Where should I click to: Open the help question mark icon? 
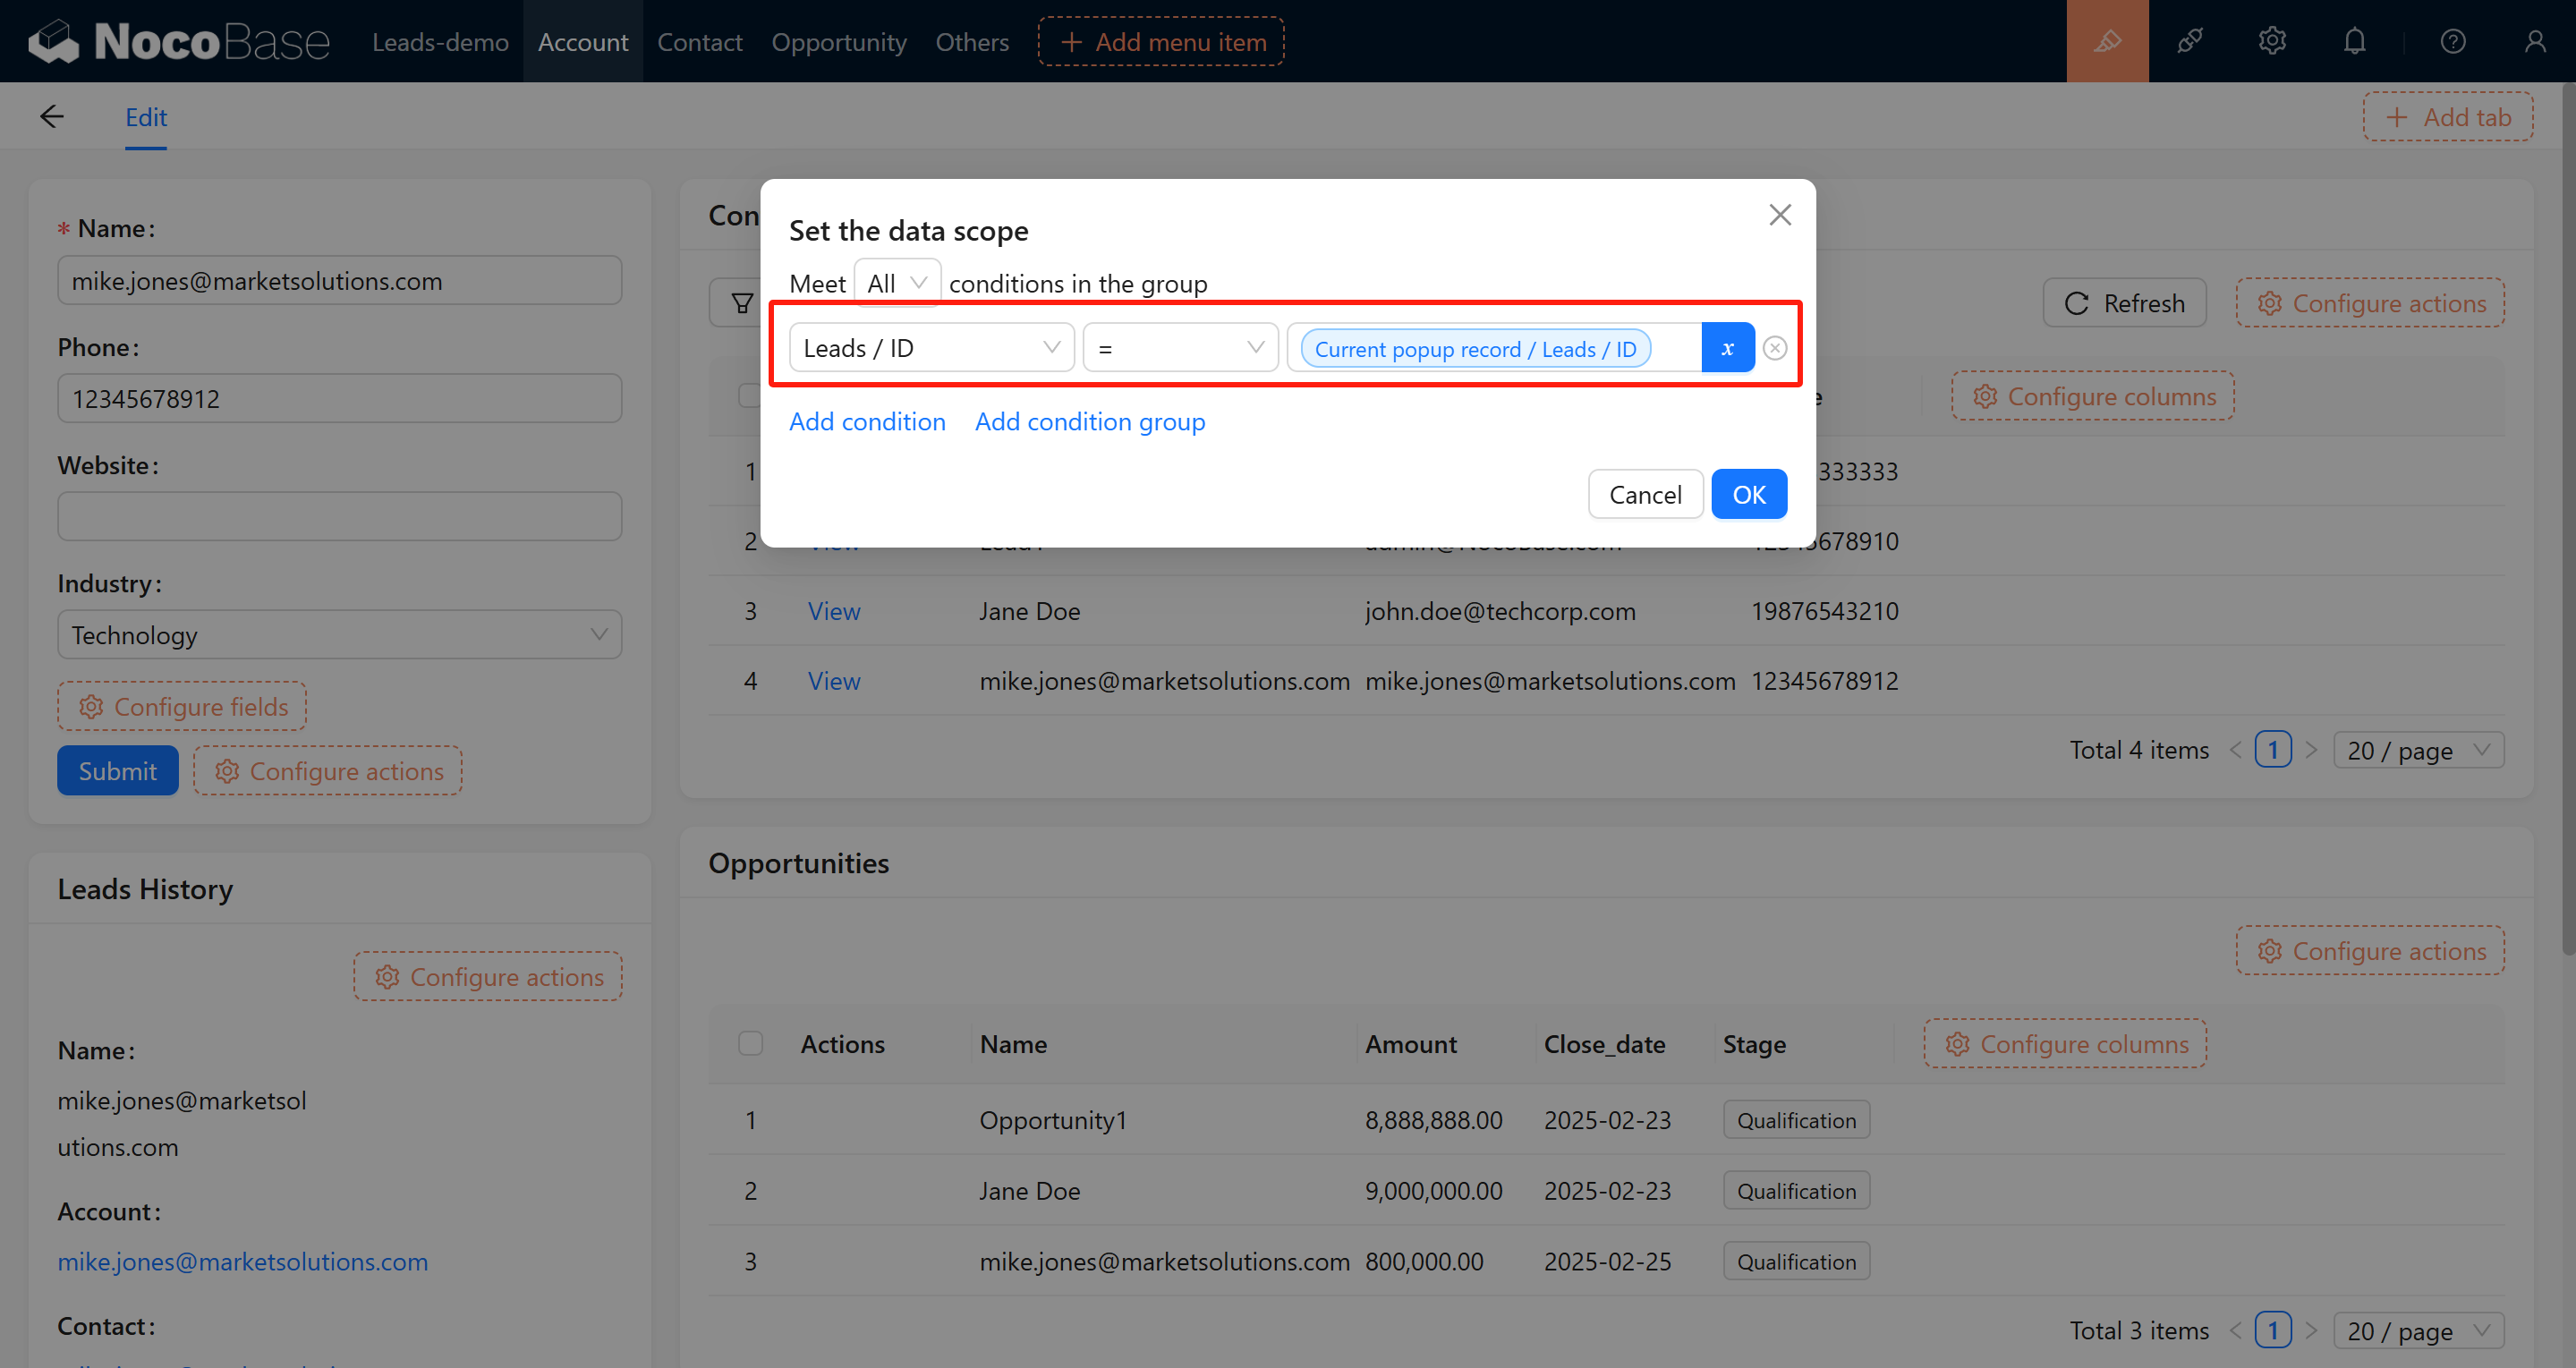(x=2452, y=41)
